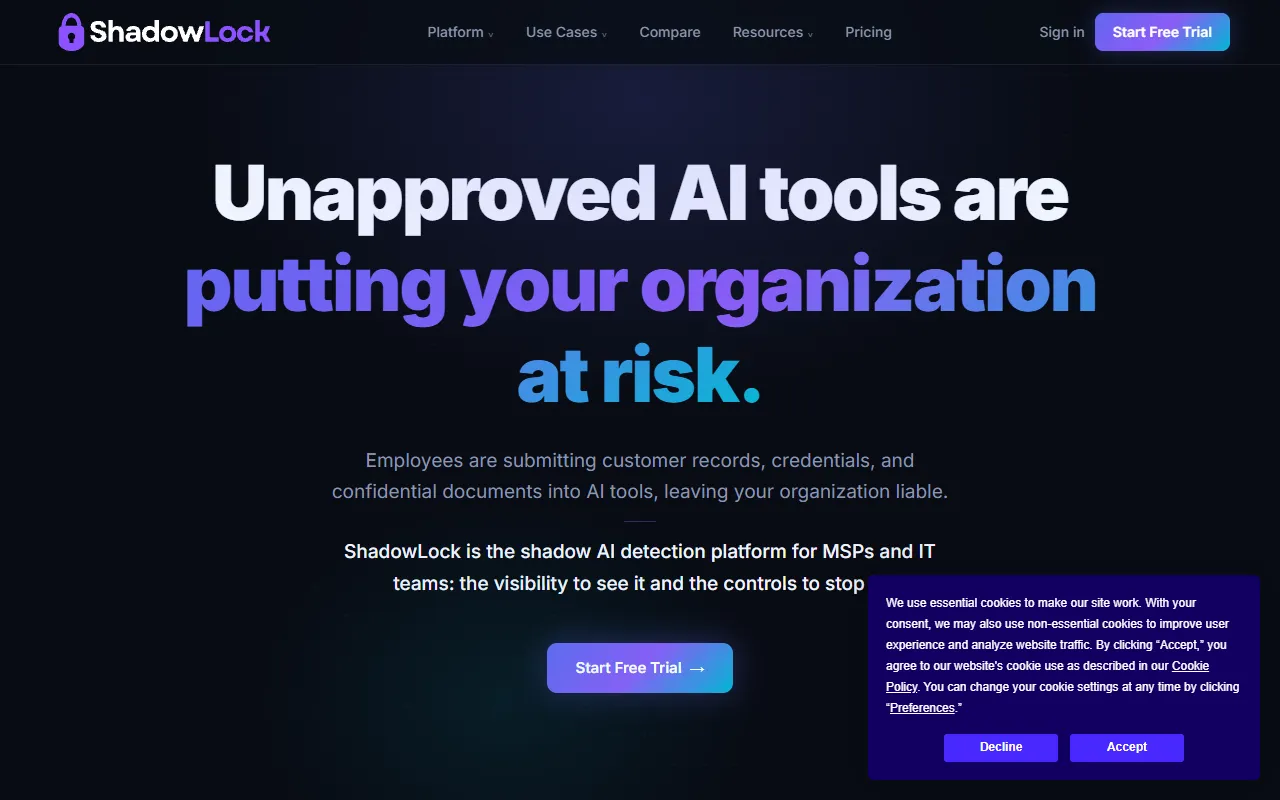
Task: Open the Platform navigation menu
Action: point(460,32)
